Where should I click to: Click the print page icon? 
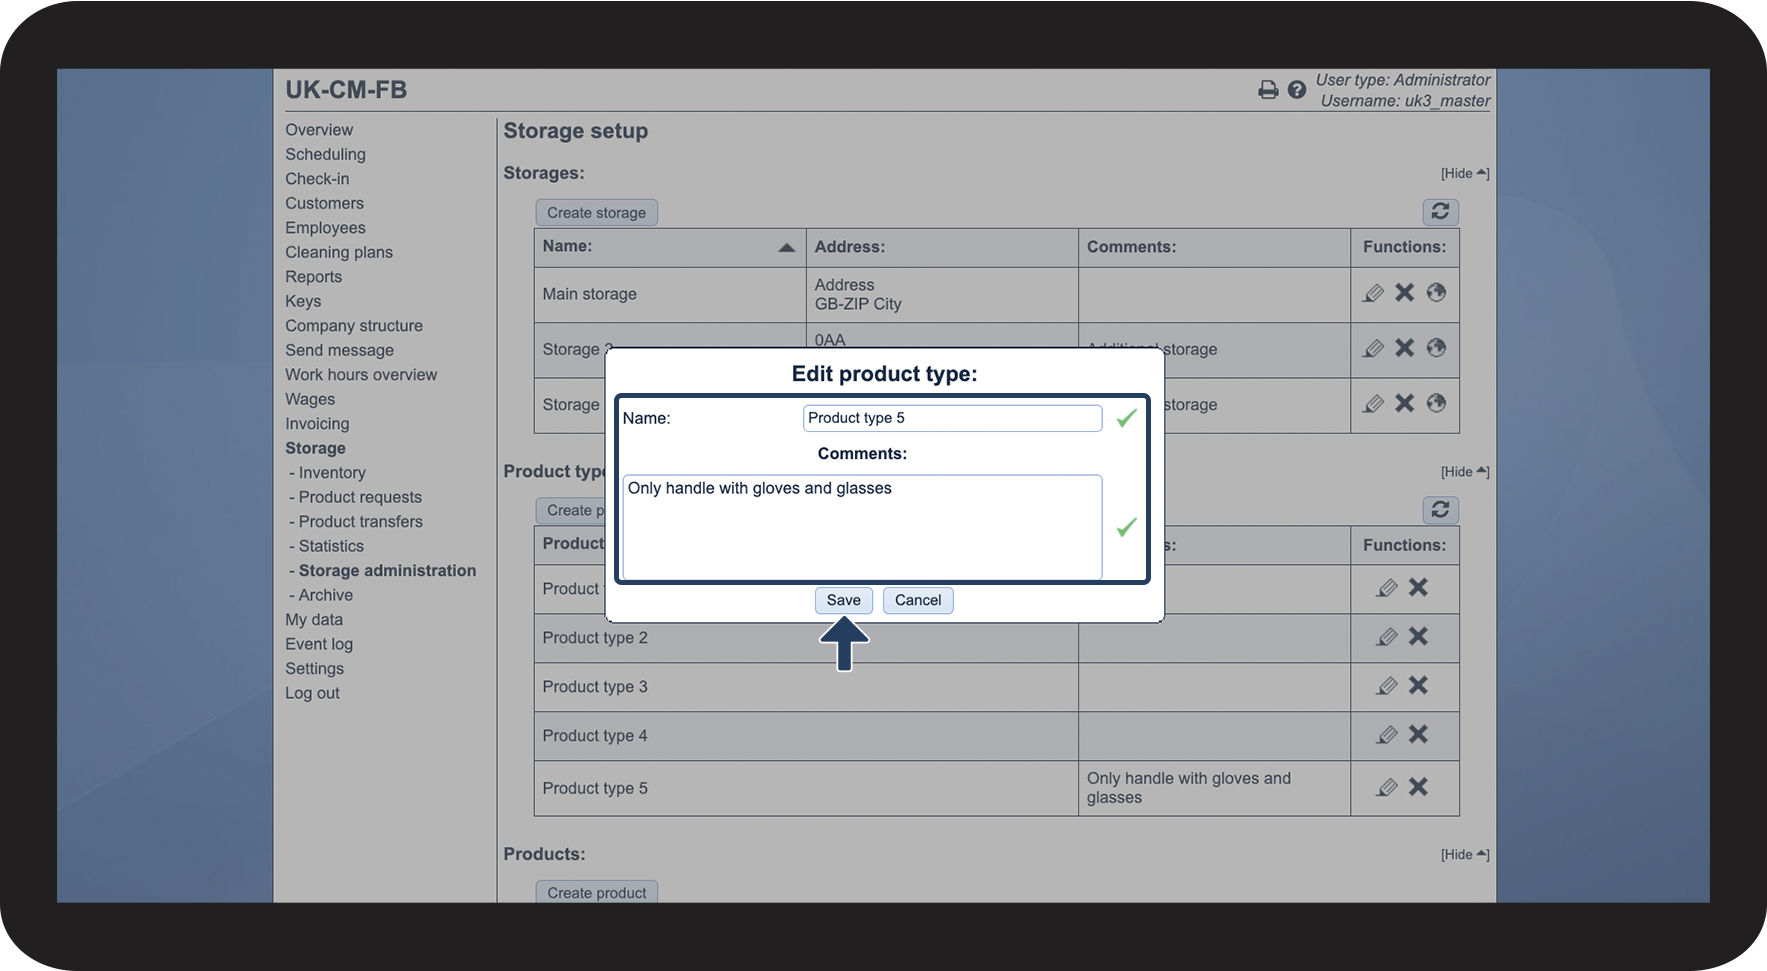coord(1268,90)
